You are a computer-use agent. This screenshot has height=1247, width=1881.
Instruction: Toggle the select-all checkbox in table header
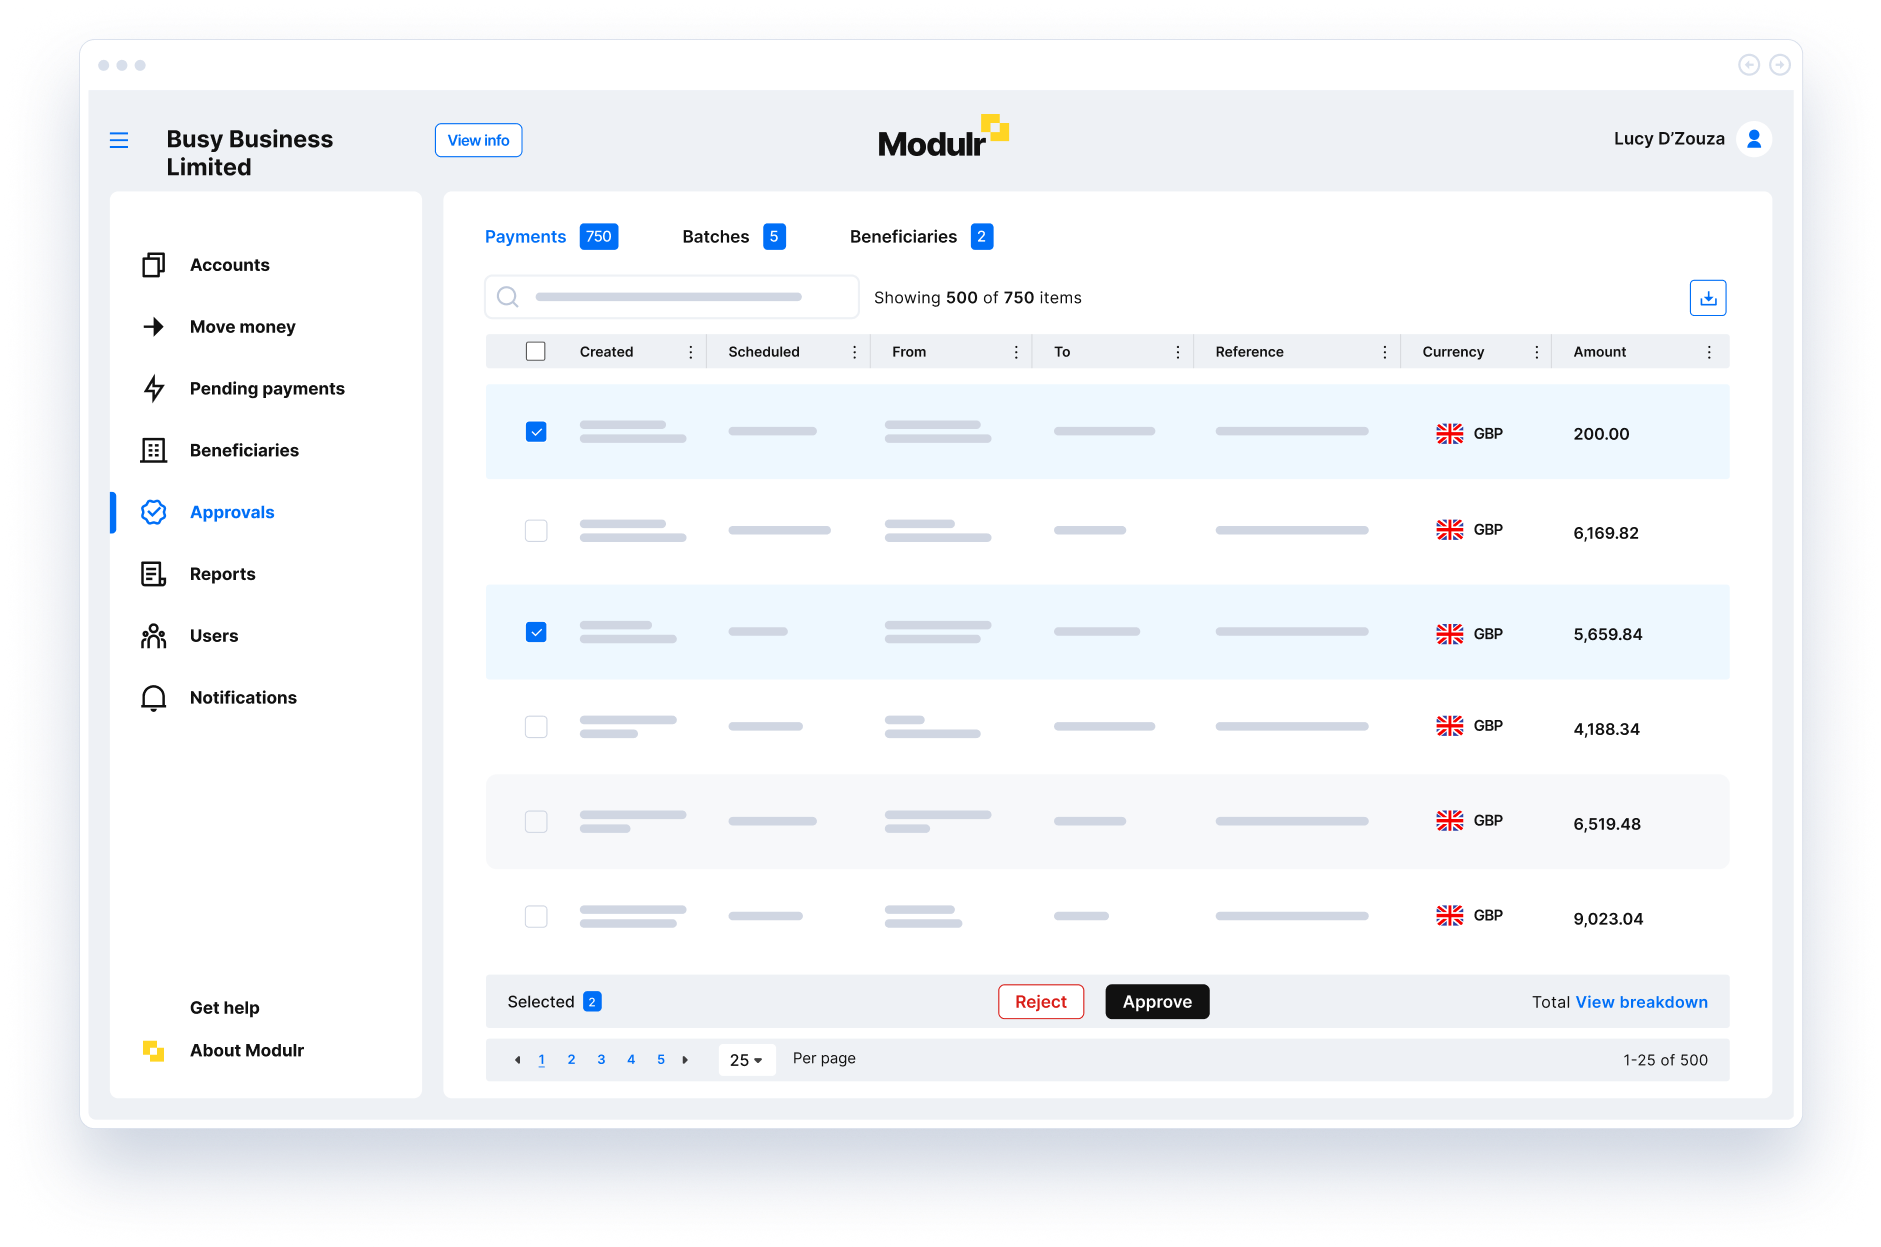click(536, 352)
